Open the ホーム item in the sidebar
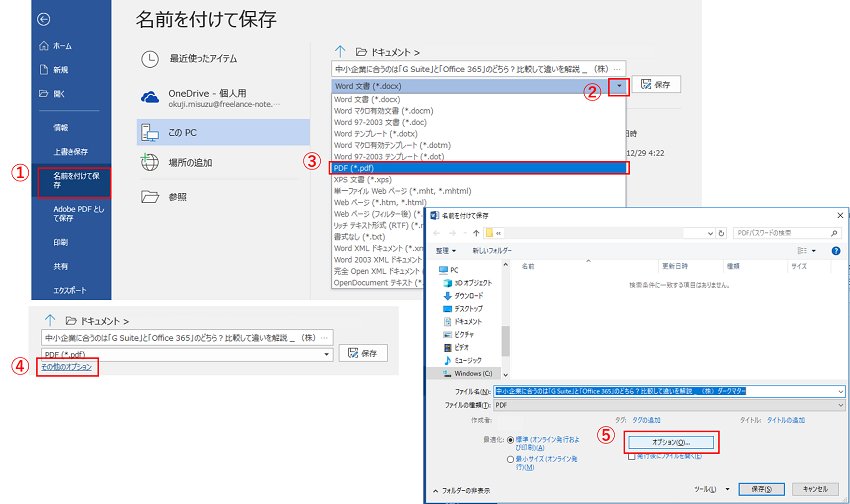The image size is (850, 504). [60, 46]
